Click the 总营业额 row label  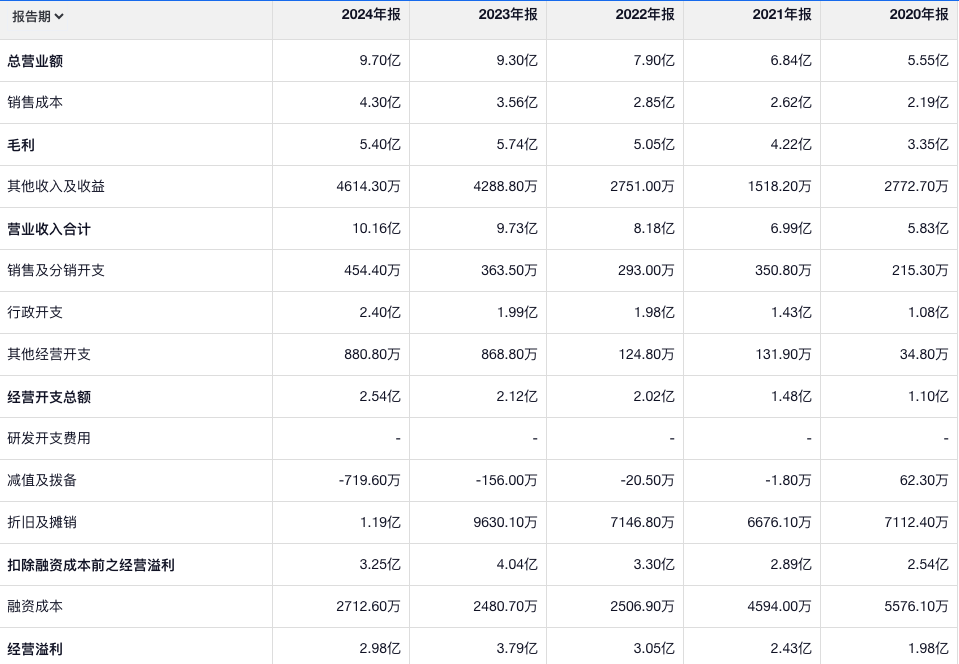coord(35,61)
